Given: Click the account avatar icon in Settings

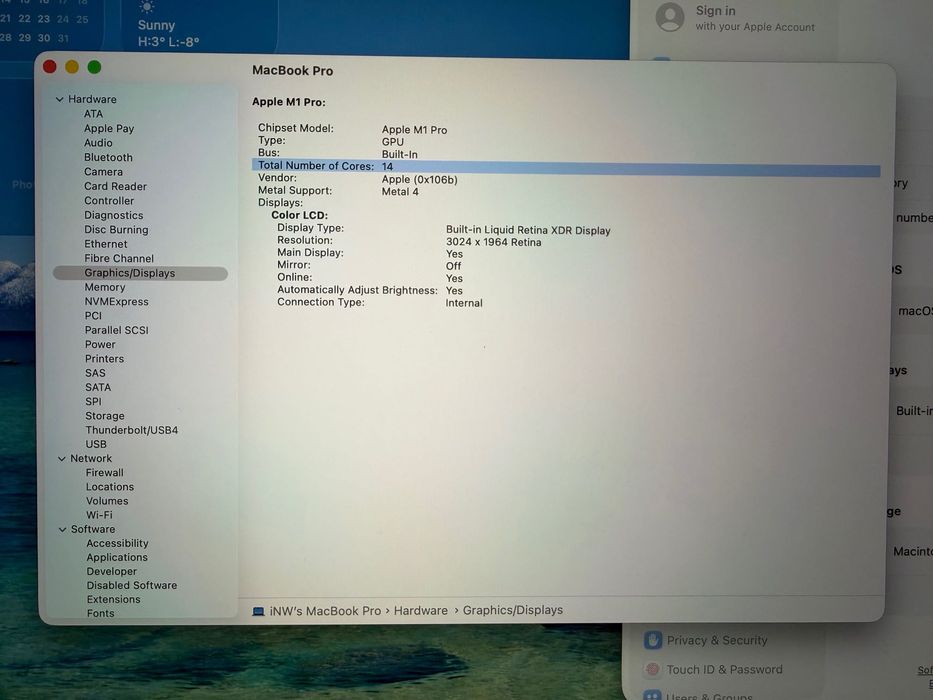Looking at the screenshot, I should pyautogui.click(x=670, y=17).
